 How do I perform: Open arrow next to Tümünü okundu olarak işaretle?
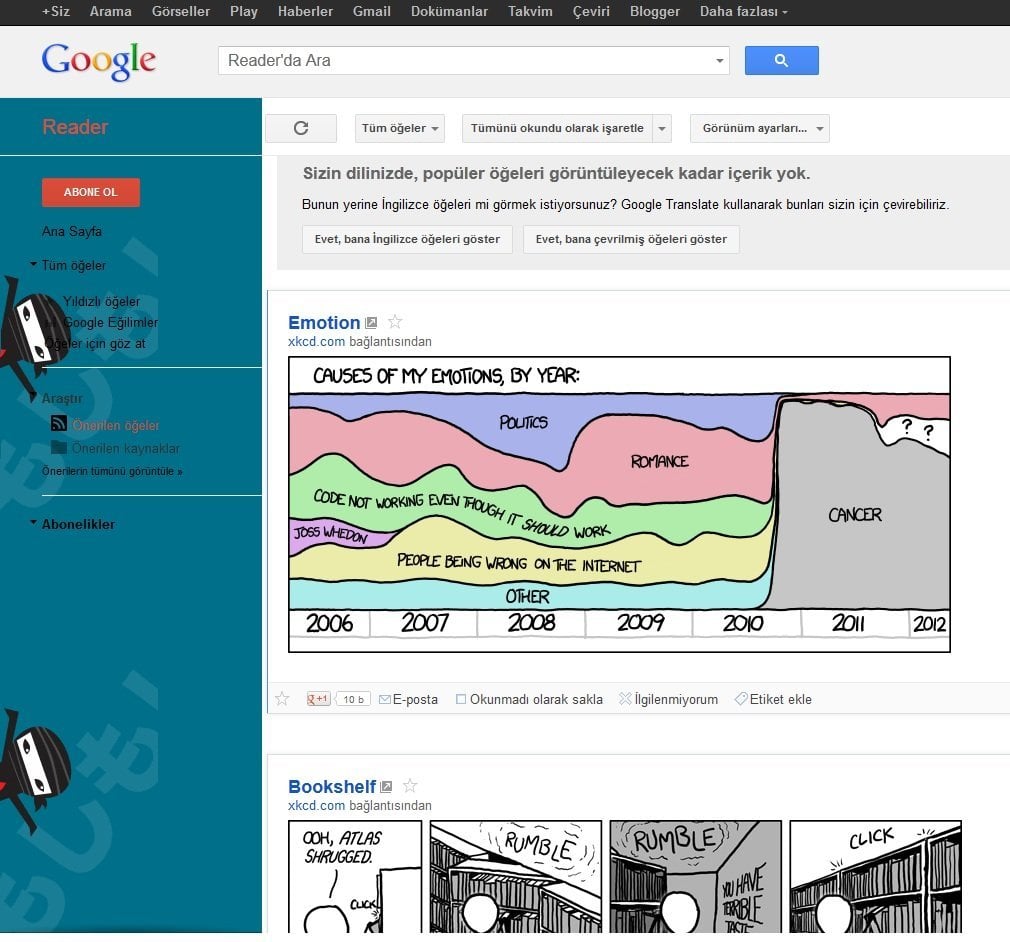point(662,128)
